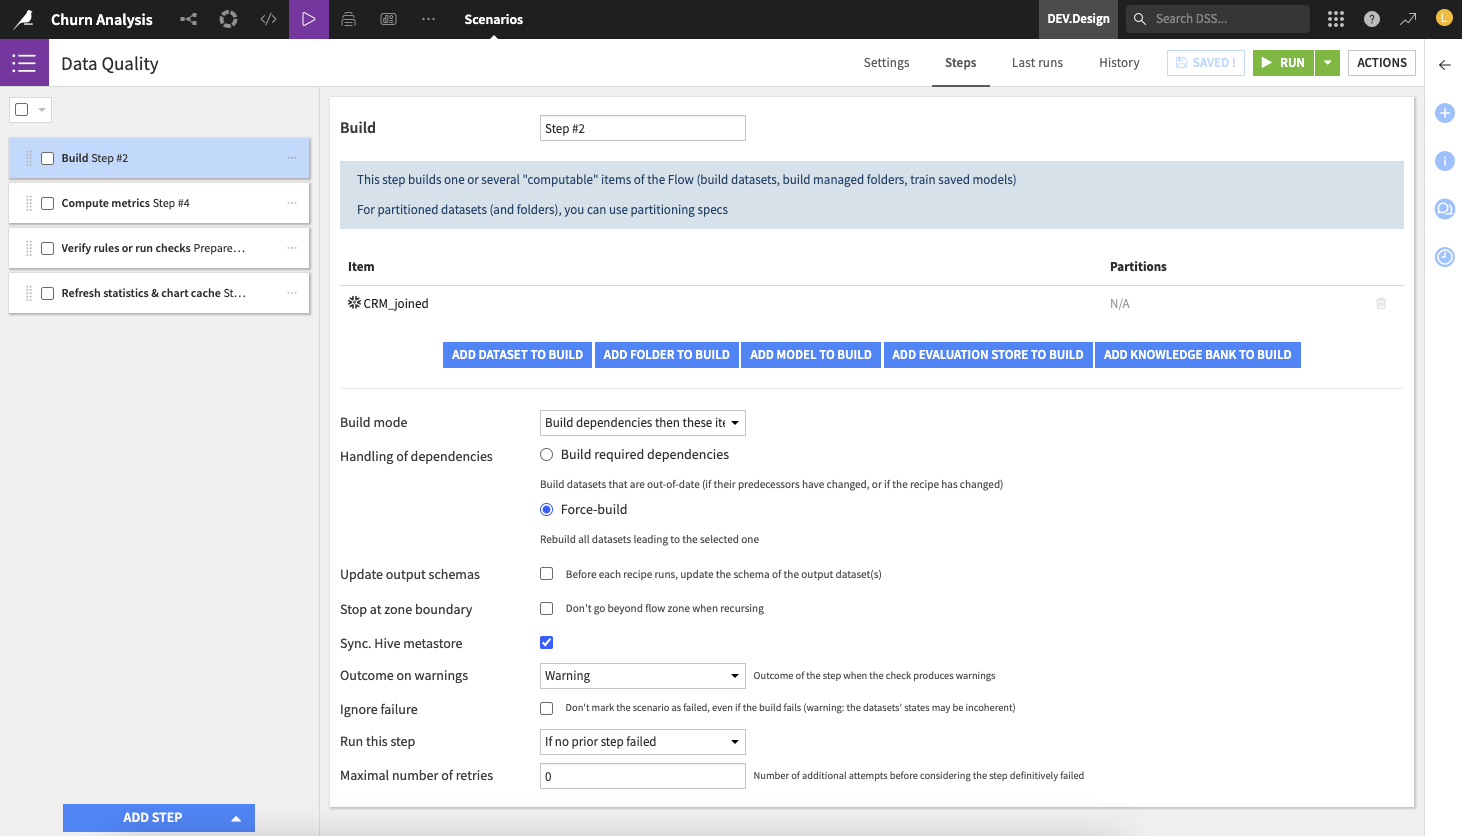The image size is (1462, 836).
Task: Open the Build mode dropdown
Action: pyautogui.click(x=642, y=422)
